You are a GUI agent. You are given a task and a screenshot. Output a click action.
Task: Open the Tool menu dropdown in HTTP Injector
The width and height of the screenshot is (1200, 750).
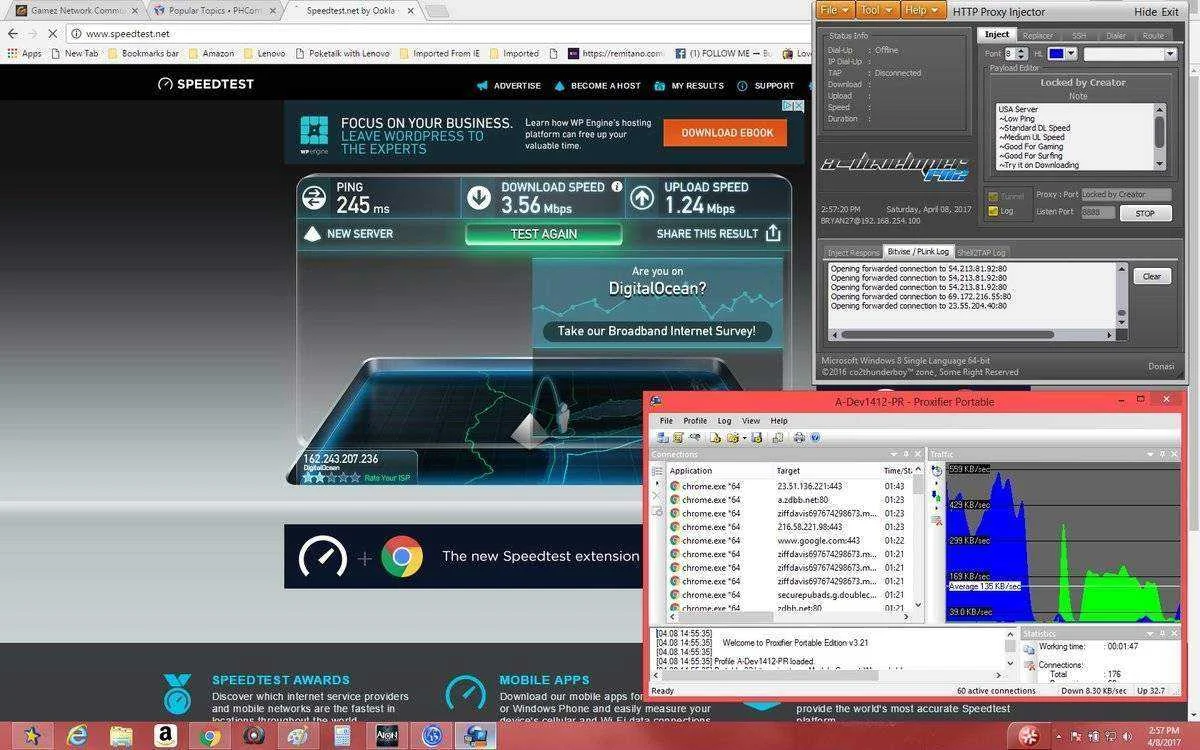(876, 10)
